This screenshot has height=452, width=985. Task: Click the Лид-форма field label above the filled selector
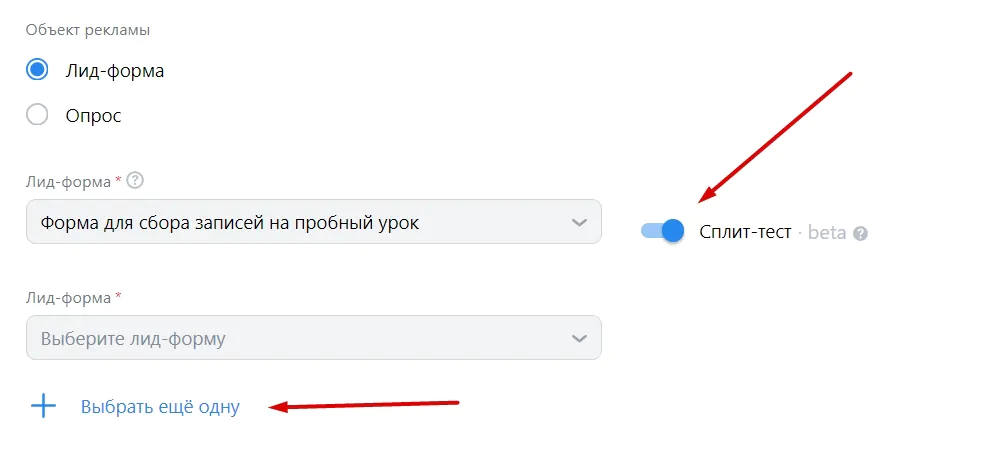pos(68,181)
